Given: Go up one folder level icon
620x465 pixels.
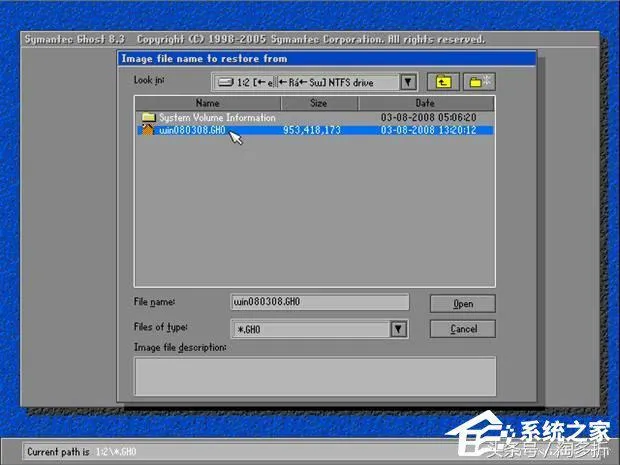Looking at the screenshot, I should [x=443, y=82].
